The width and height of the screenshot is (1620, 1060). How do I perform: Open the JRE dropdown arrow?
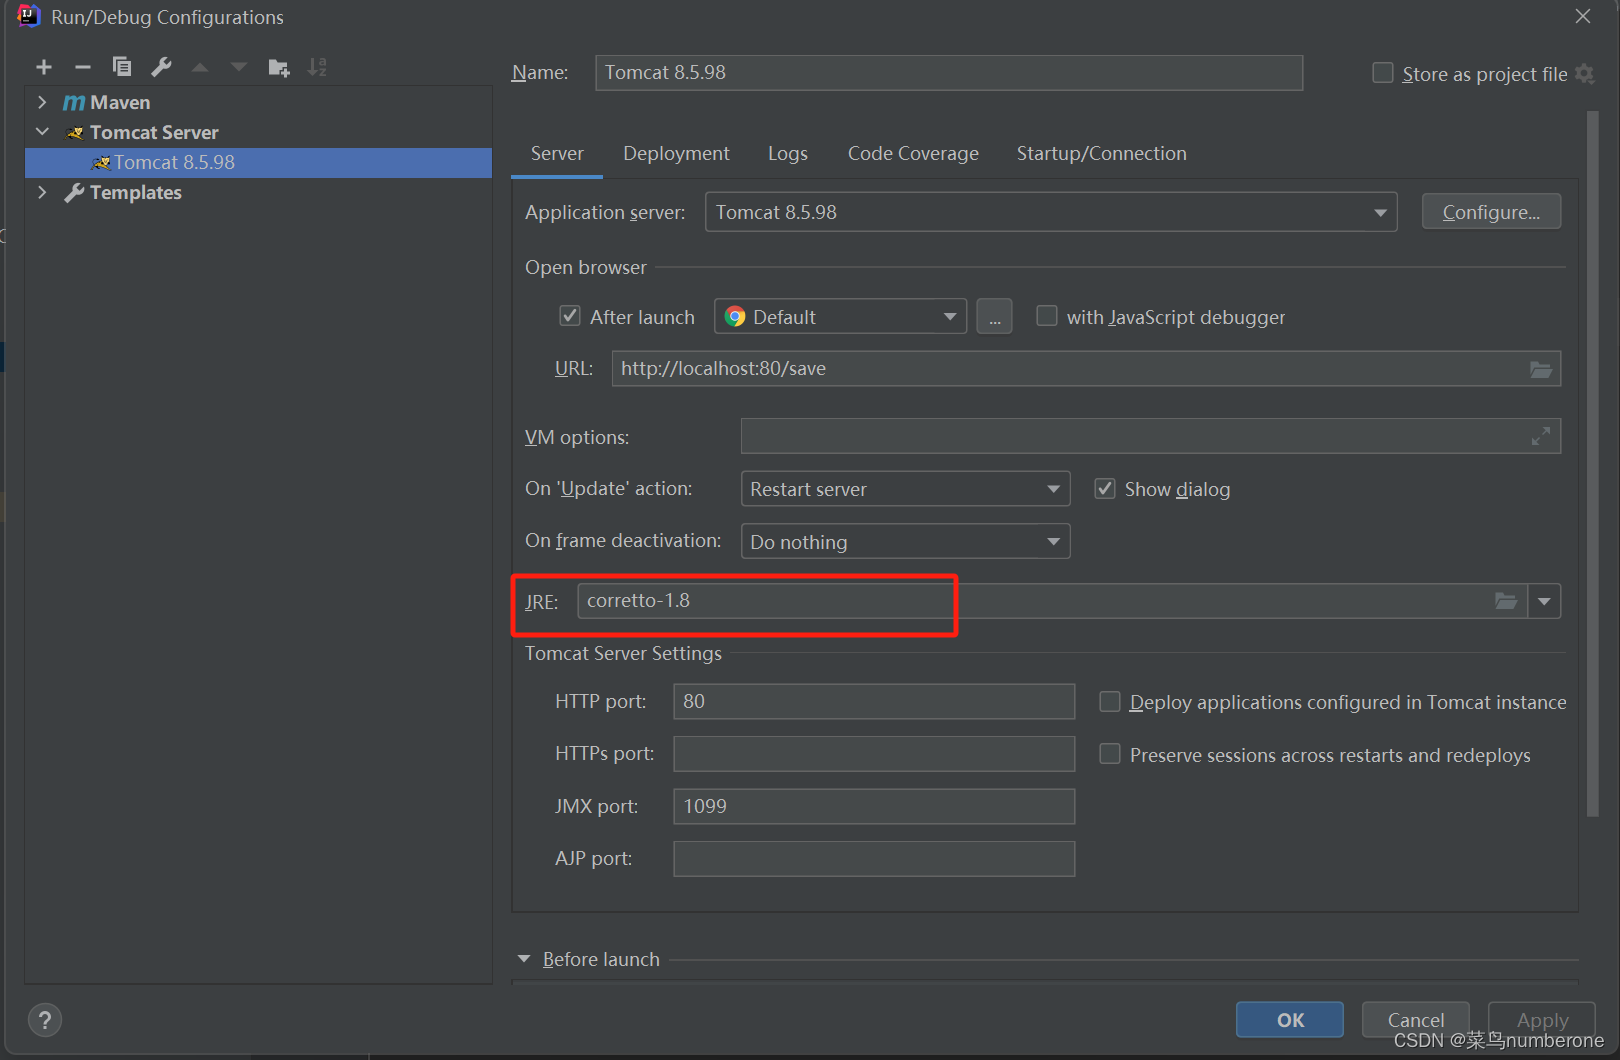tap(1544, 601)
